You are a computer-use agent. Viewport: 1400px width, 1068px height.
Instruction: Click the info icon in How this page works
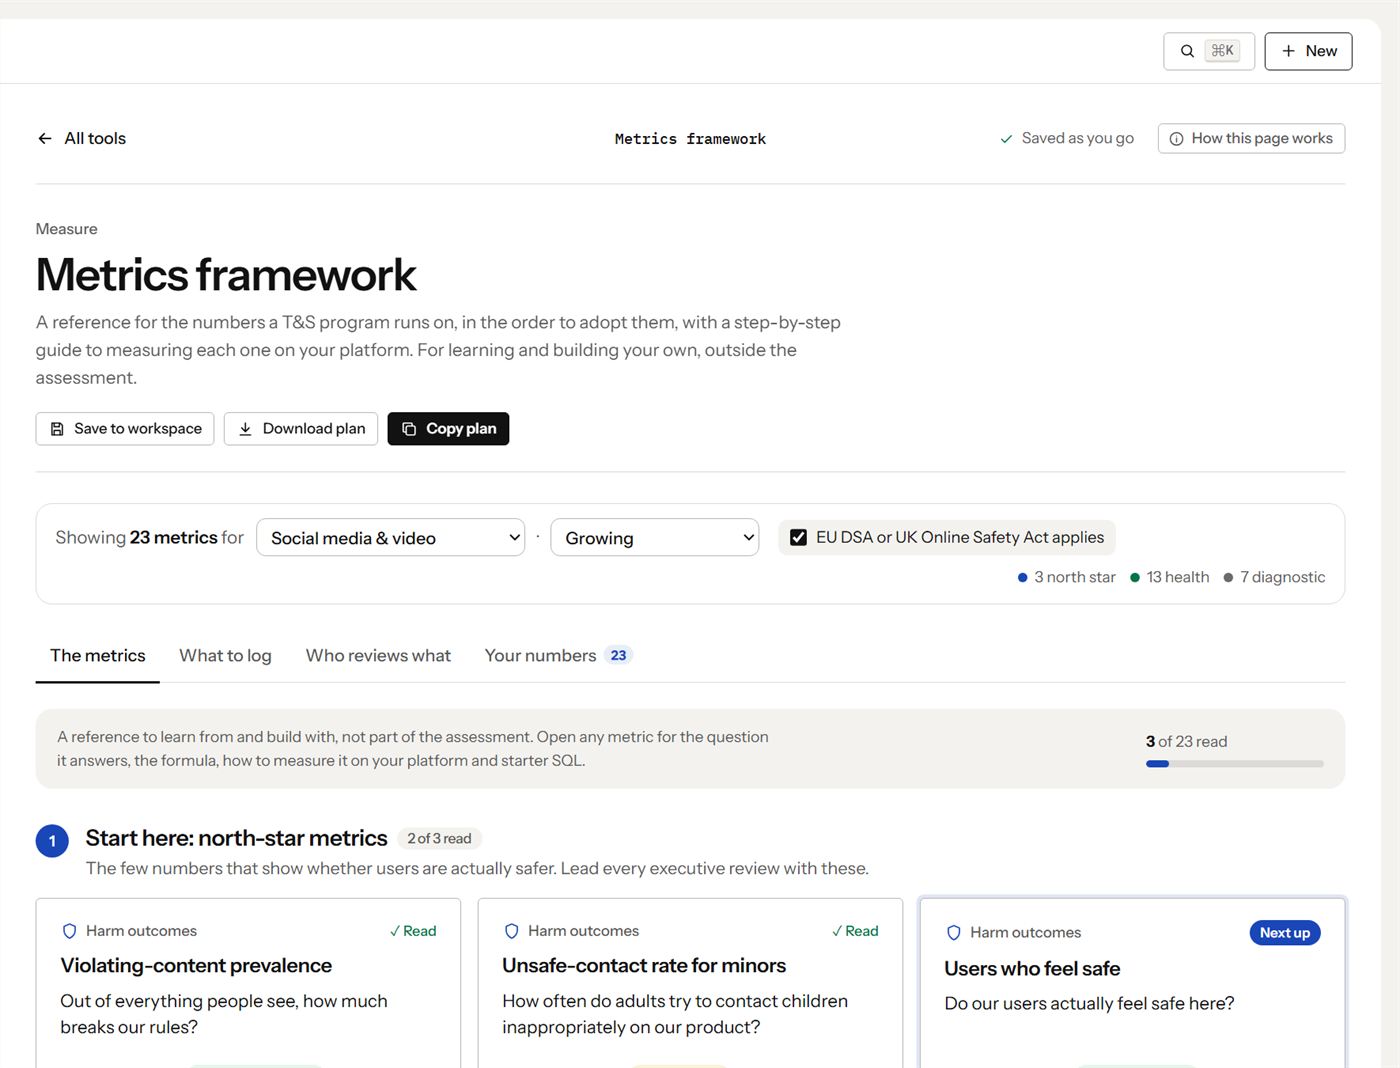(x=1177, y=139)
